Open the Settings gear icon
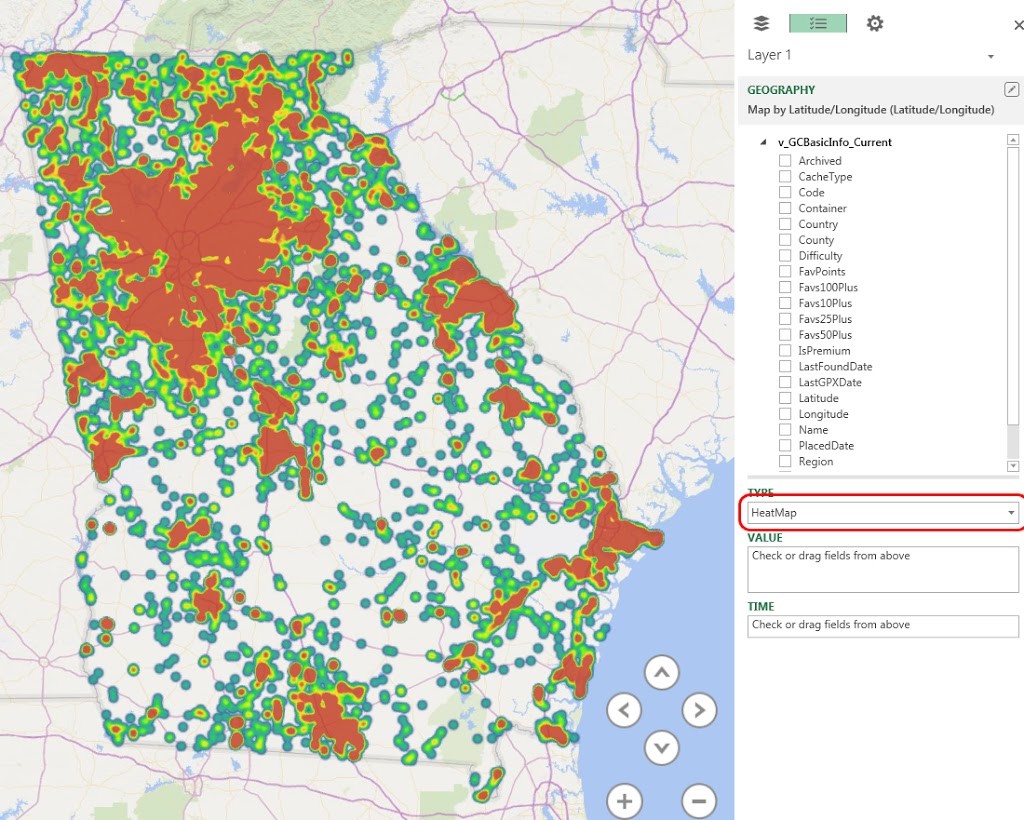The image size is (1024, 820). coord(874,23)
